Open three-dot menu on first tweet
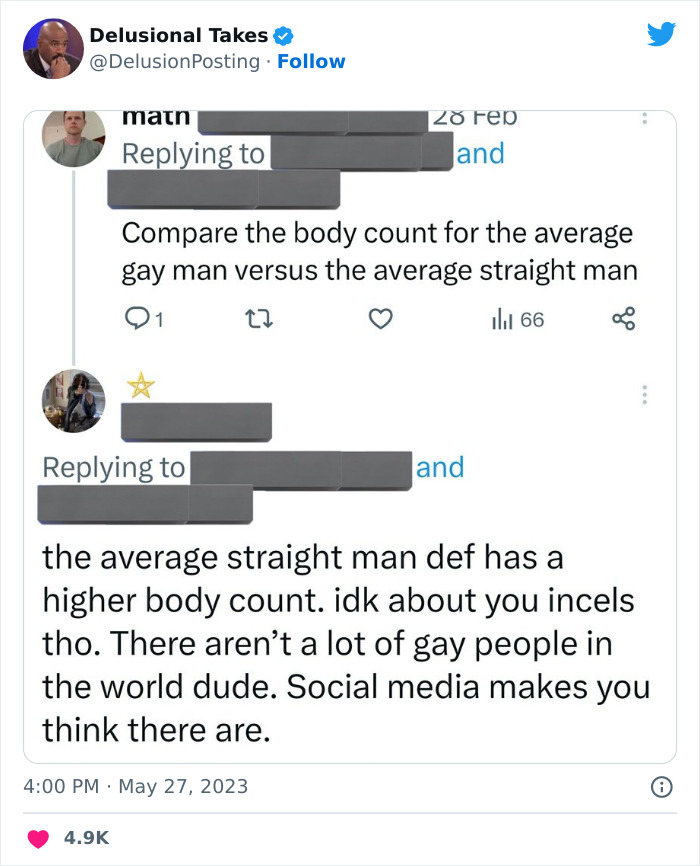This screenshot has height=866, width=700. tap(645, 119)
